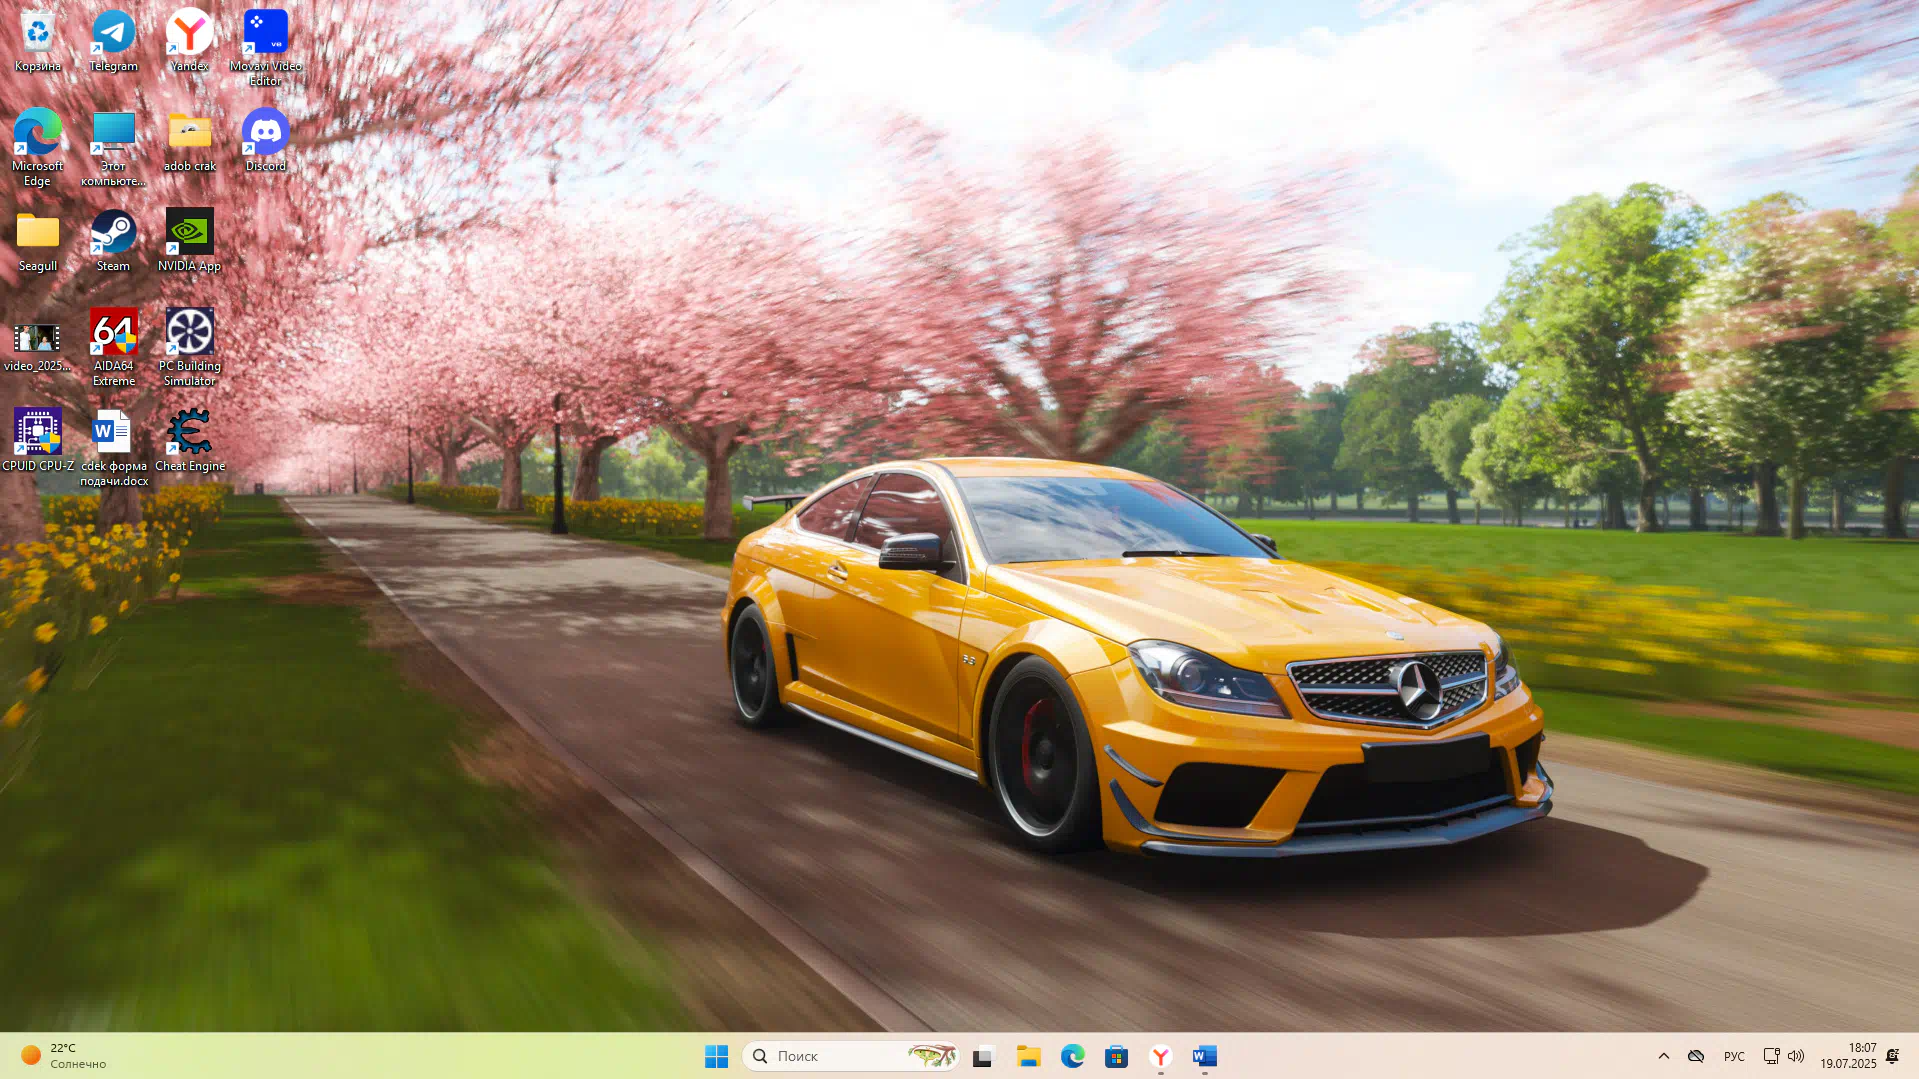Select the Seagull folder
This screenshot has width=1919, height=1079.
pos(38,241)
